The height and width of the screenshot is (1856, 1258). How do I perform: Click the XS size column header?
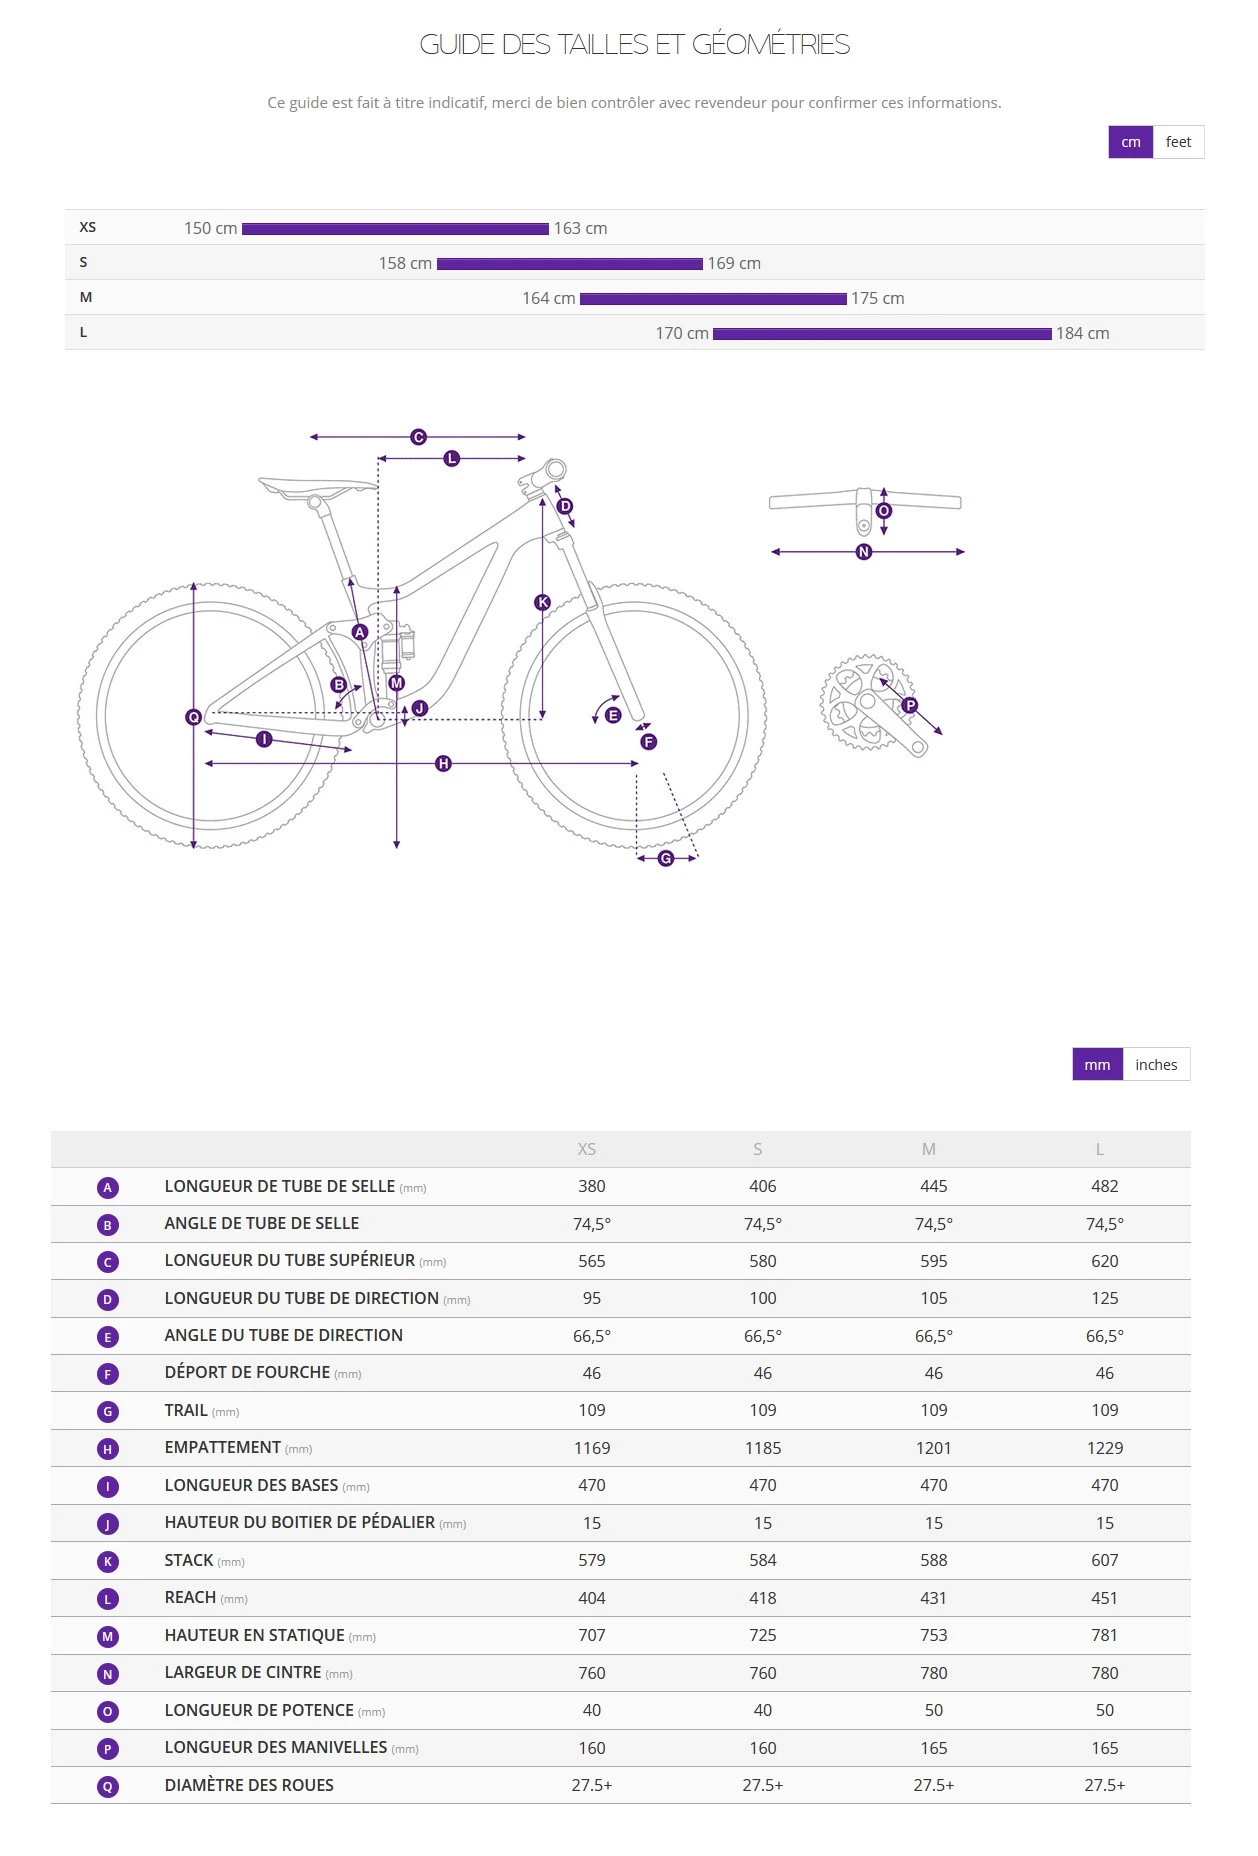tap(587, 1150)
